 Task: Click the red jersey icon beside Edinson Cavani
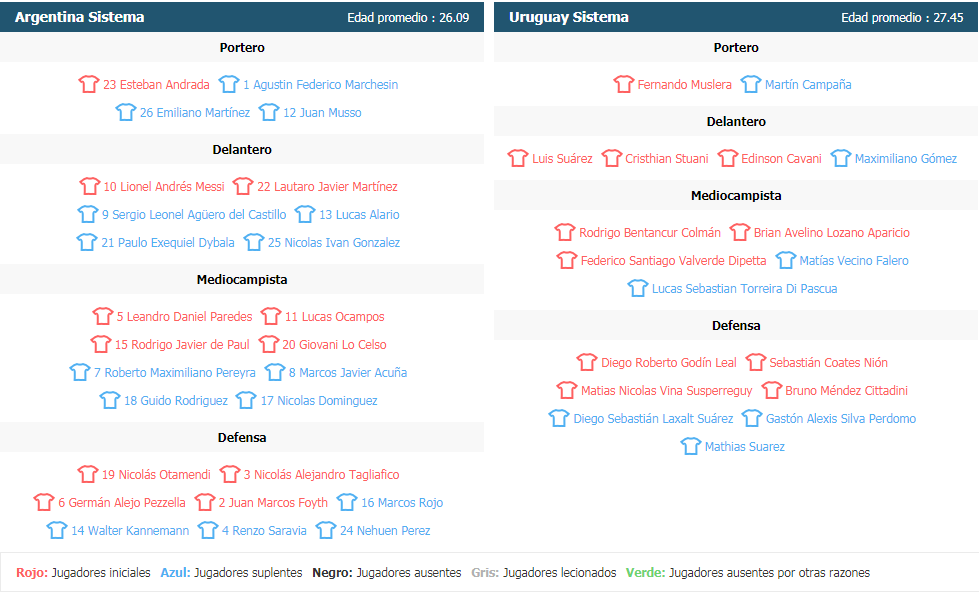[x=727, y=159]
